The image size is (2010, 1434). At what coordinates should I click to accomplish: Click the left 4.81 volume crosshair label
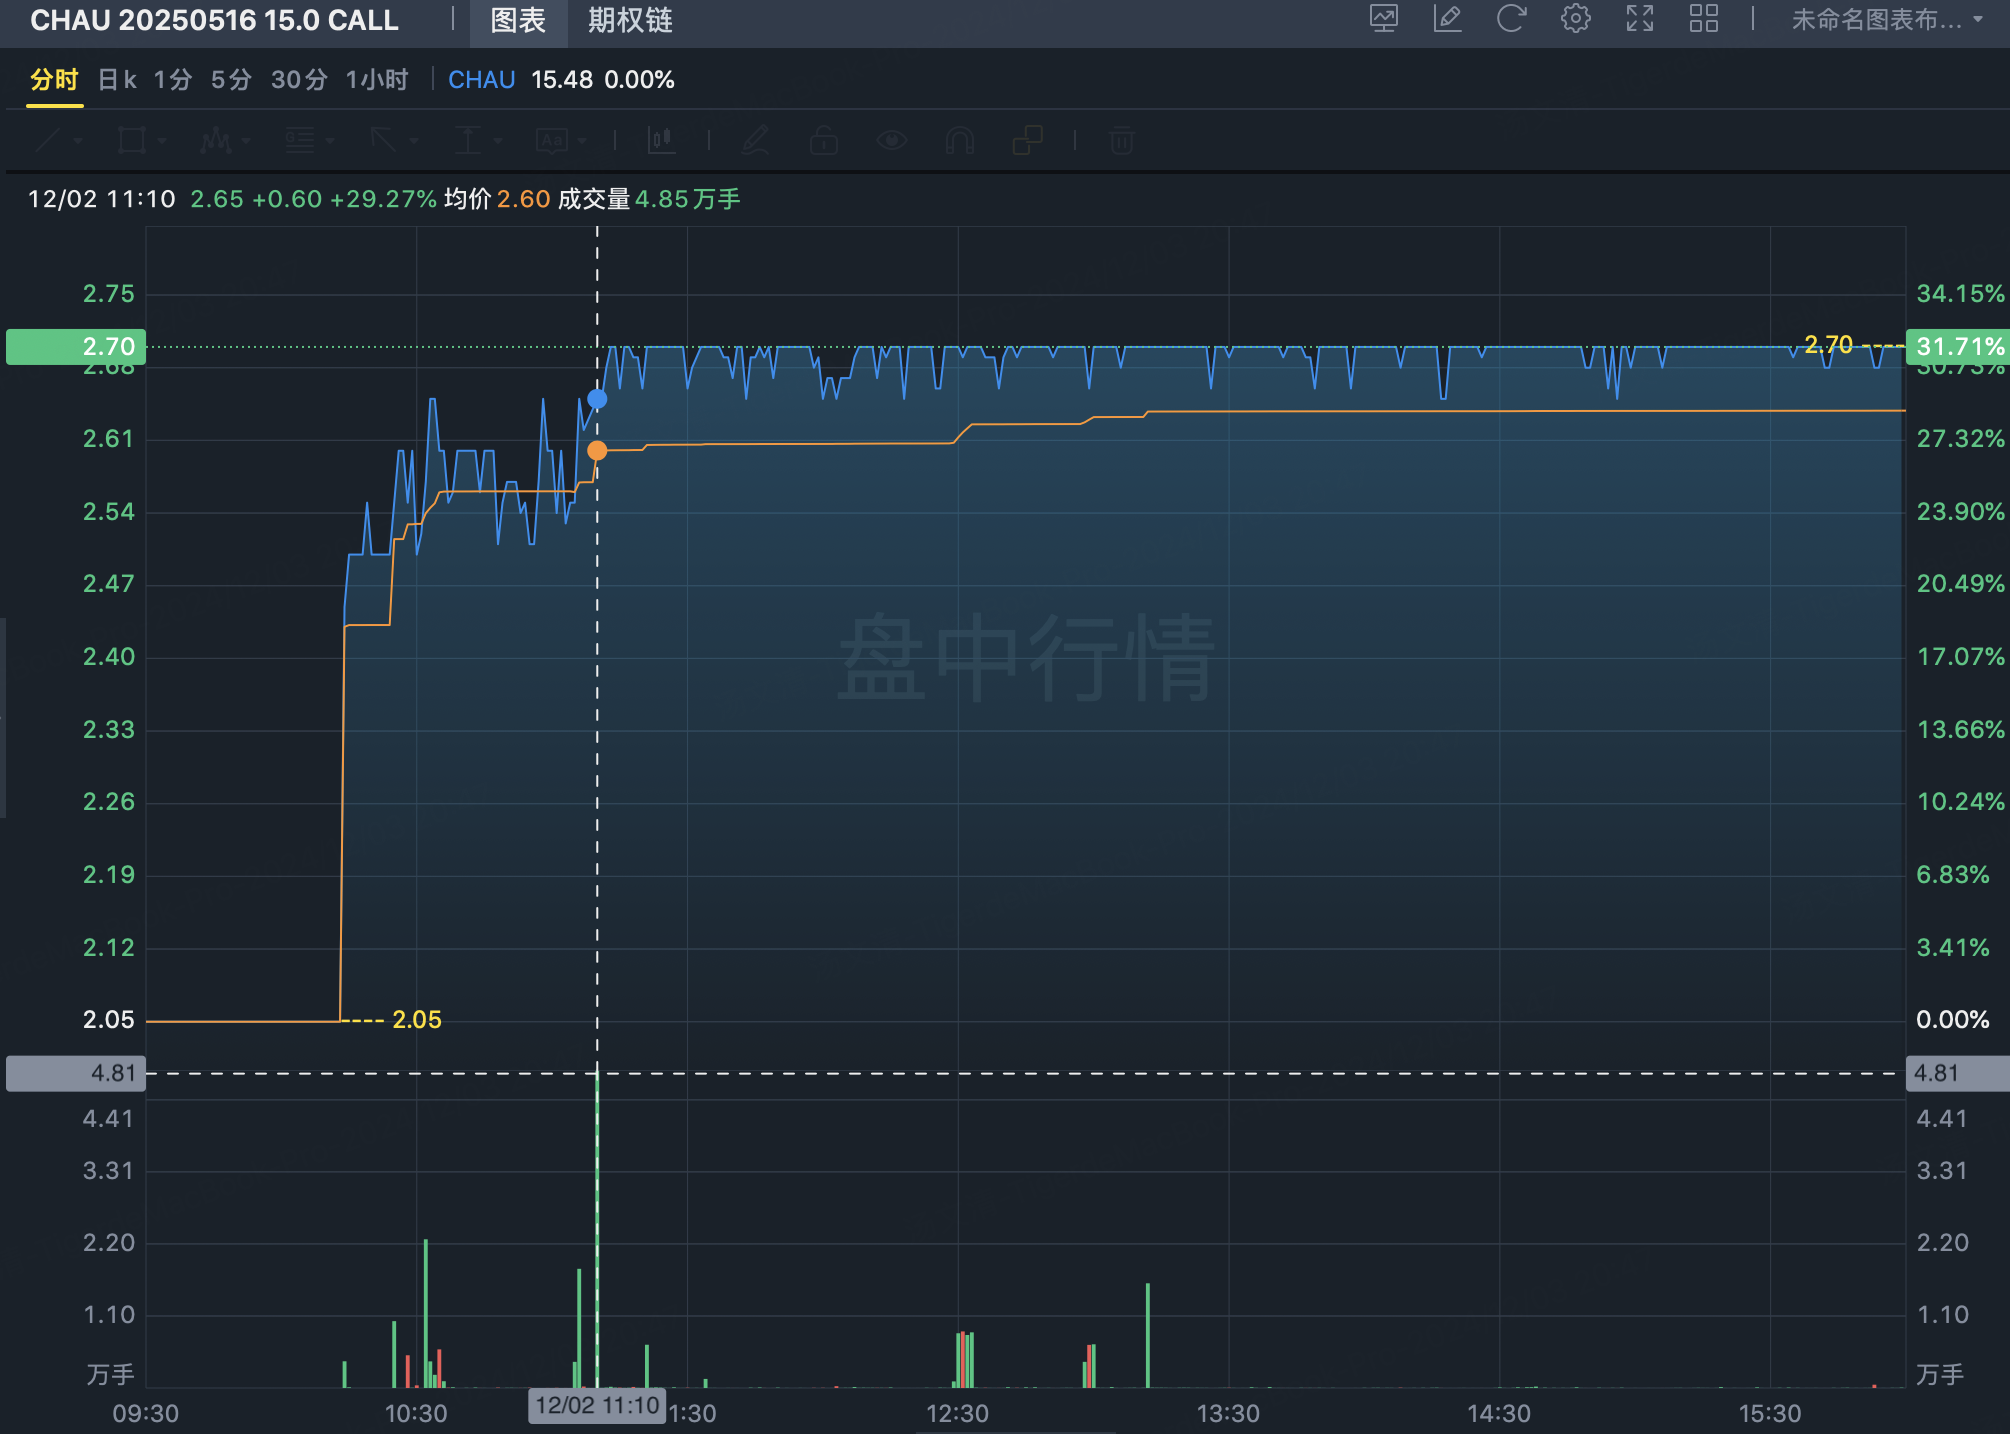pos(76,1073)
